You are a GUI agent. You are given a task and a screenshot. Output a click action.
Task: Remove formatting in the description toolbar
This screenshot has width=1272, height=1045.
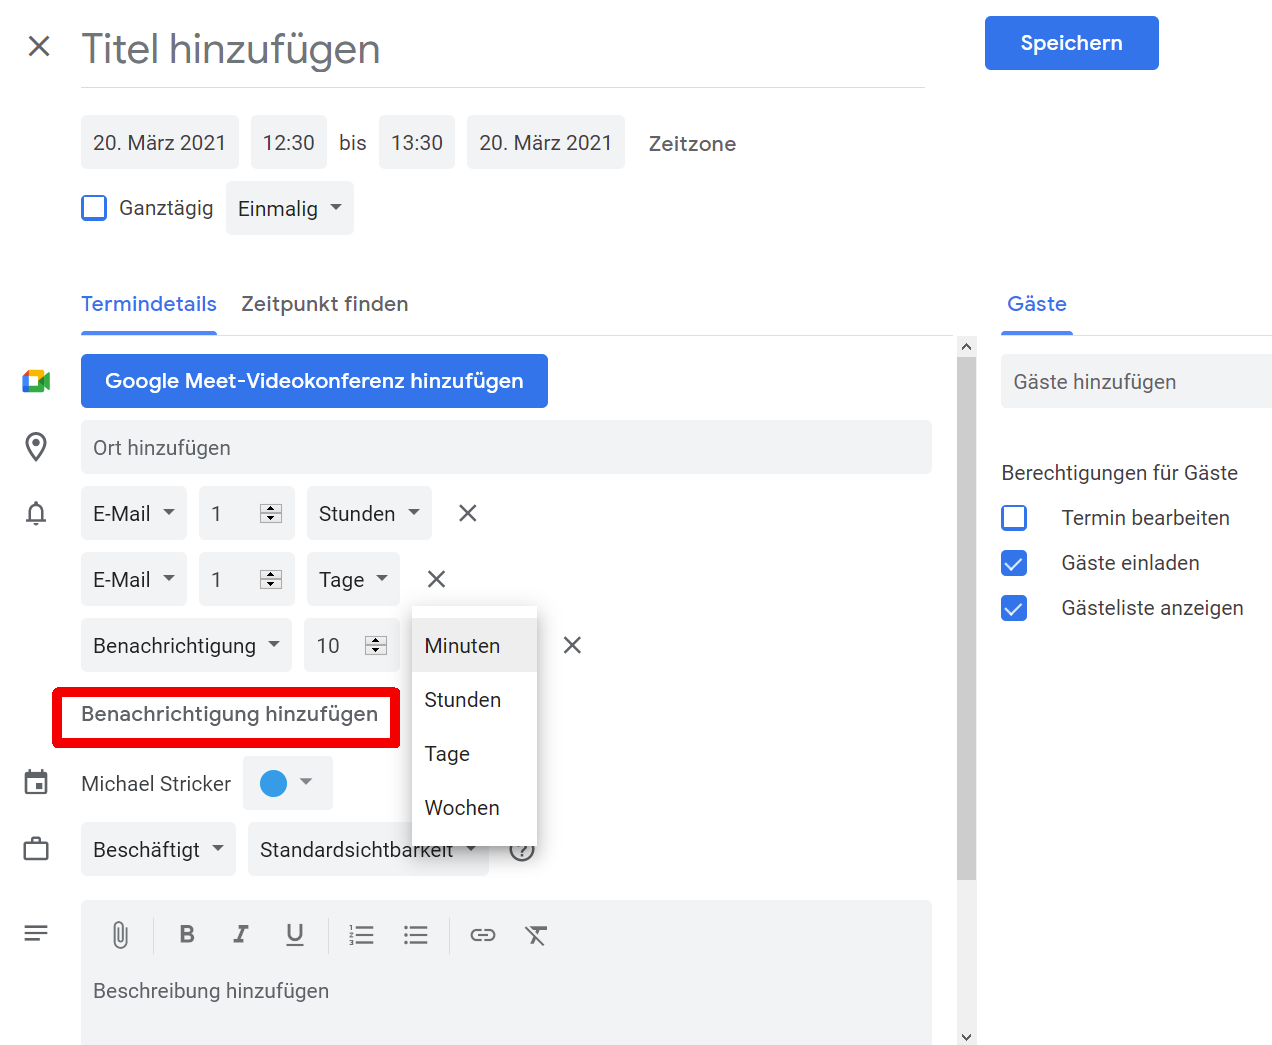point(536,935)
